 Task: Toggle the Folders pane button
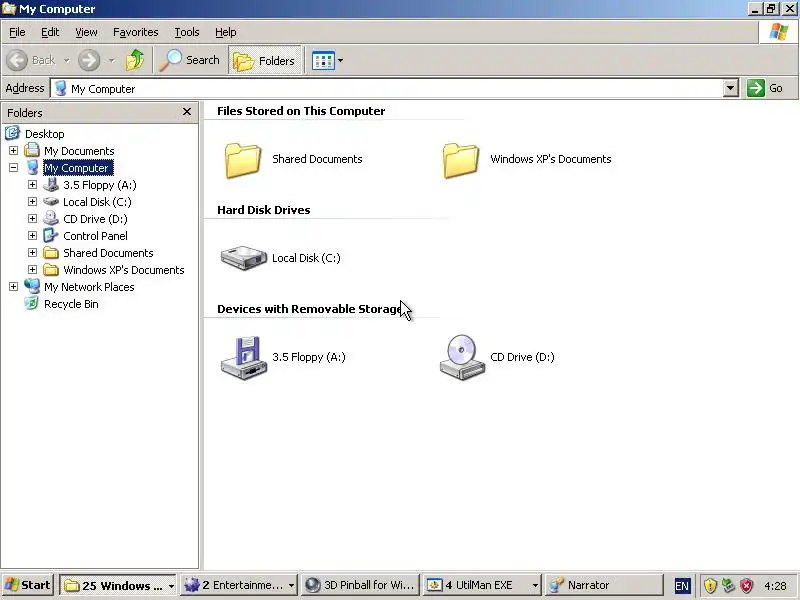click(x=265, y=60)
